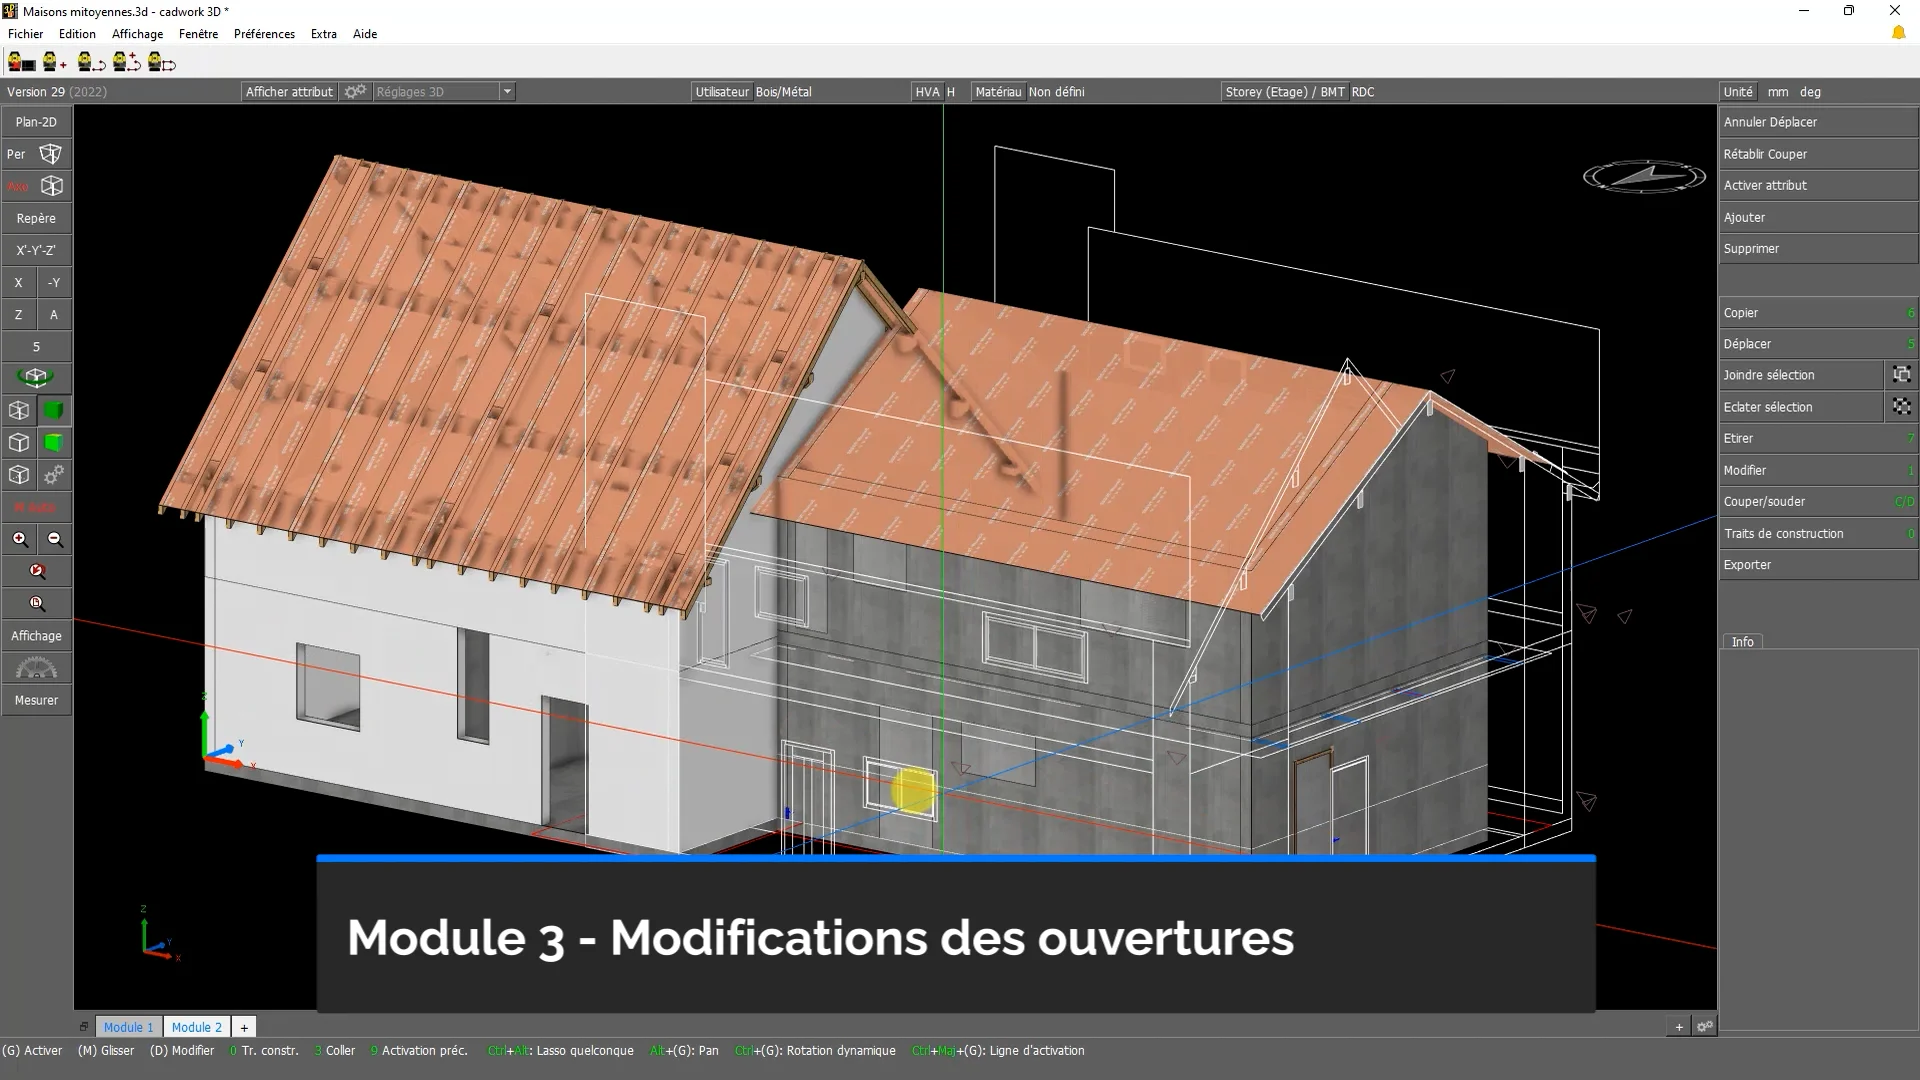Click the compass navigation indicator in the viewport
This screenshot has width=1920, height=1080.
pos(1643,176)
